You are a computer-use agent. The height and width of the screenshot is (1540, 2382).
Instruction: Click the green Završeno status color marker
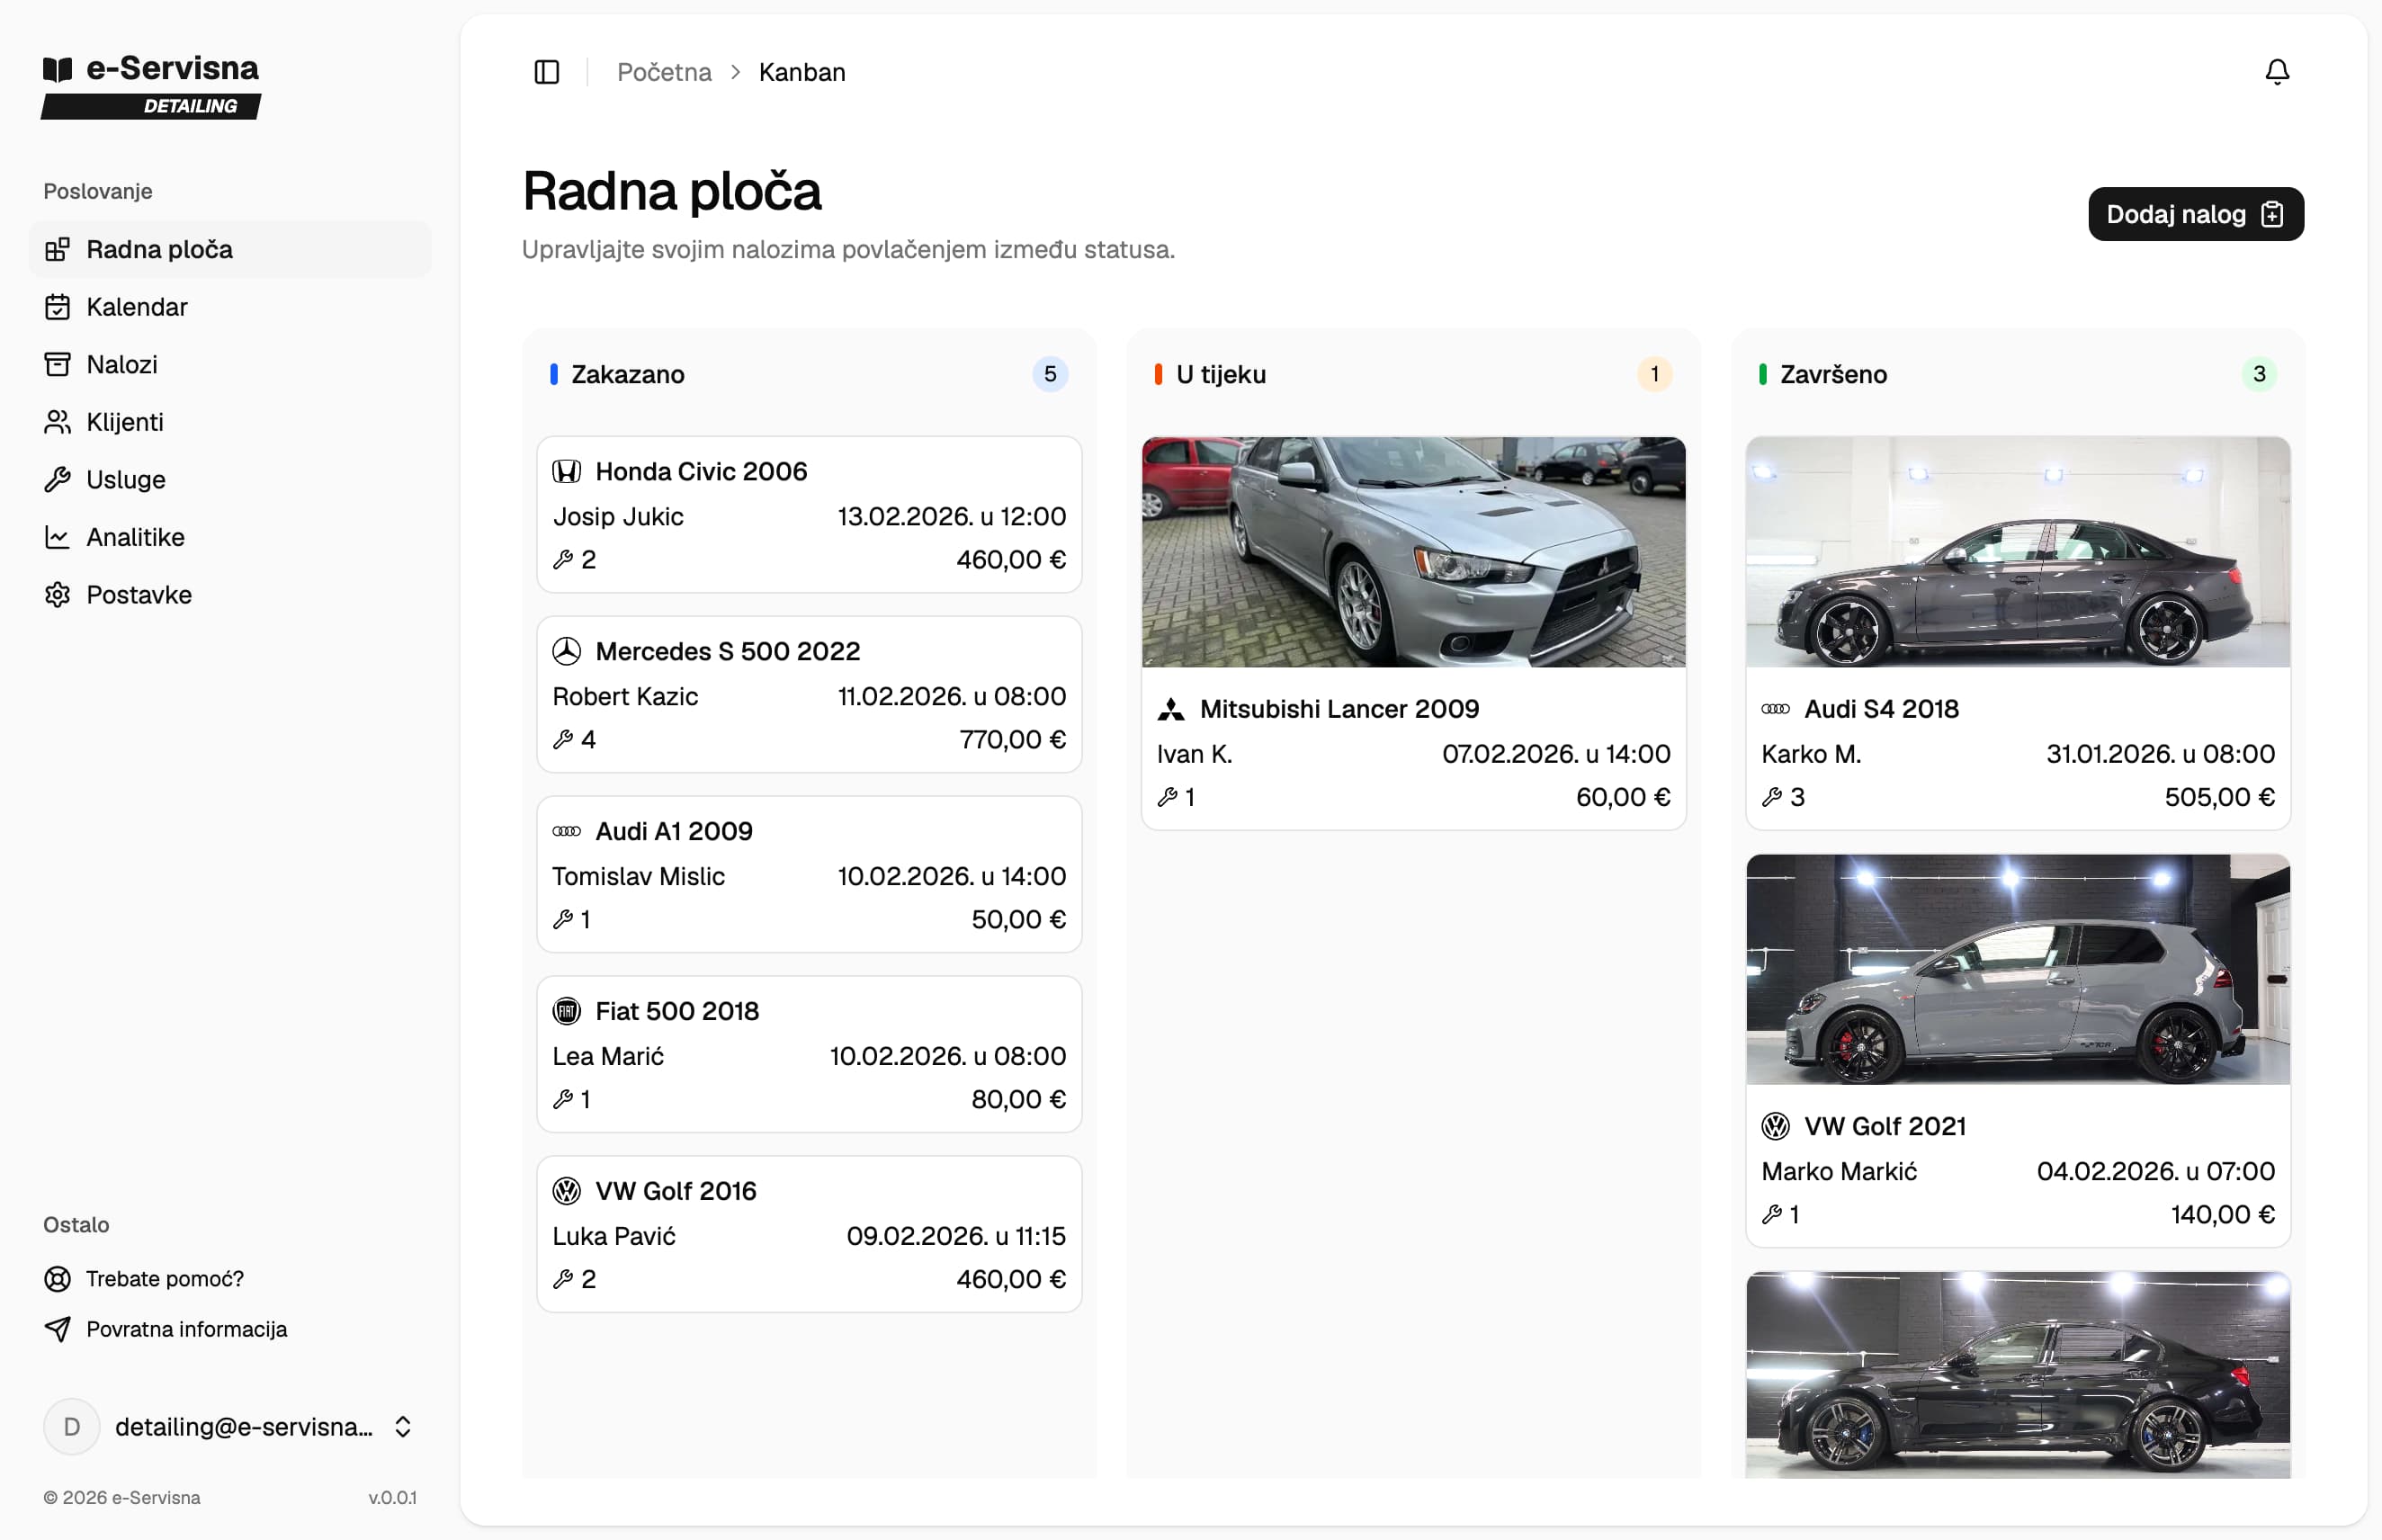(1762, 374)
